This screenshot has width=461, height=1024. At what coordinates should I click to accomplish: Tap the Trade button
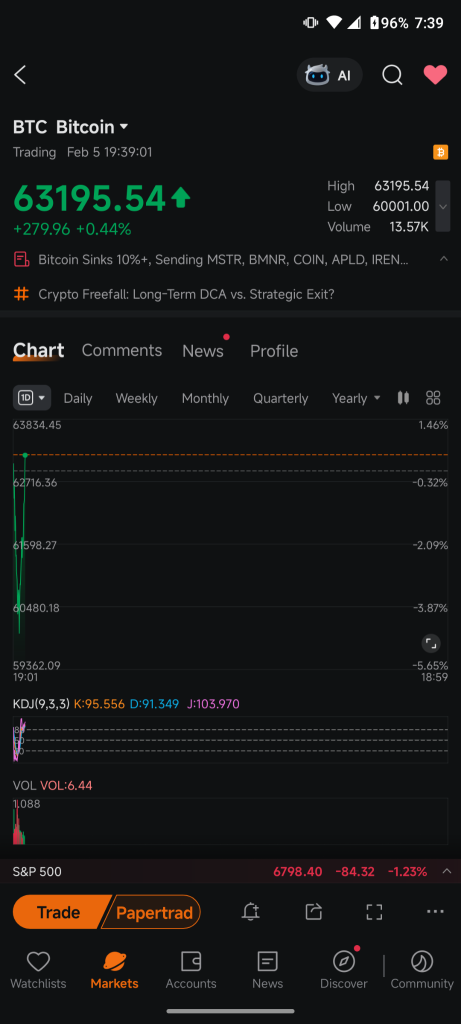59,912
